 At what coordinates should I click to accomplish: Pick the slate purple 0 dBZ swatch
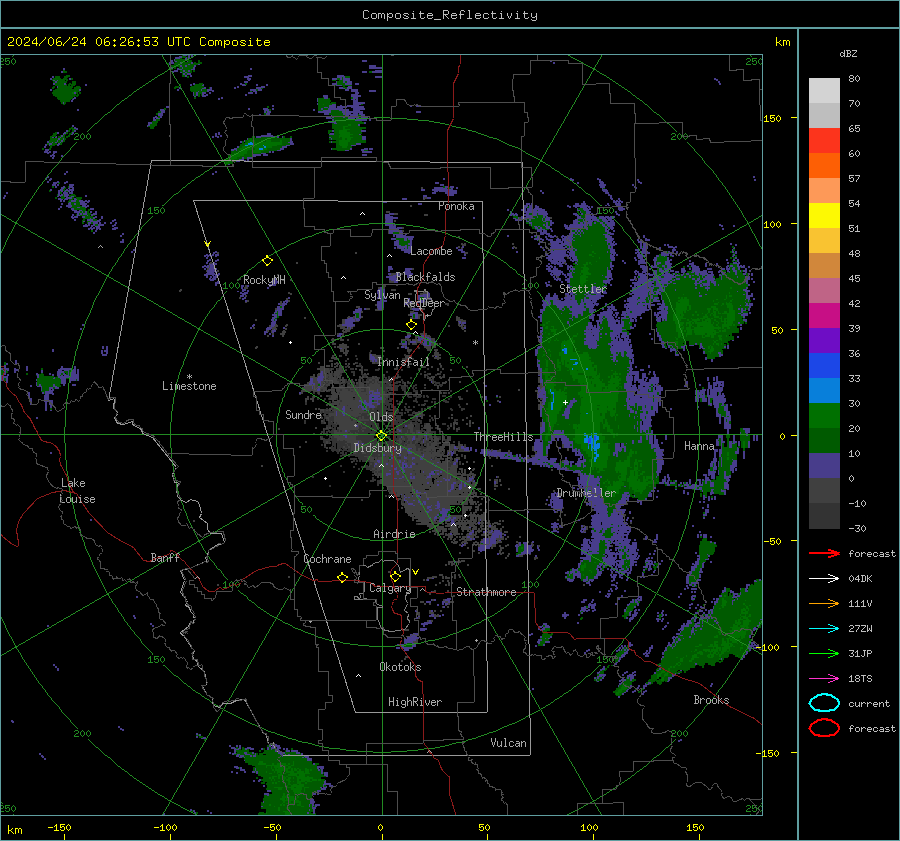click(x=824, y=465)
